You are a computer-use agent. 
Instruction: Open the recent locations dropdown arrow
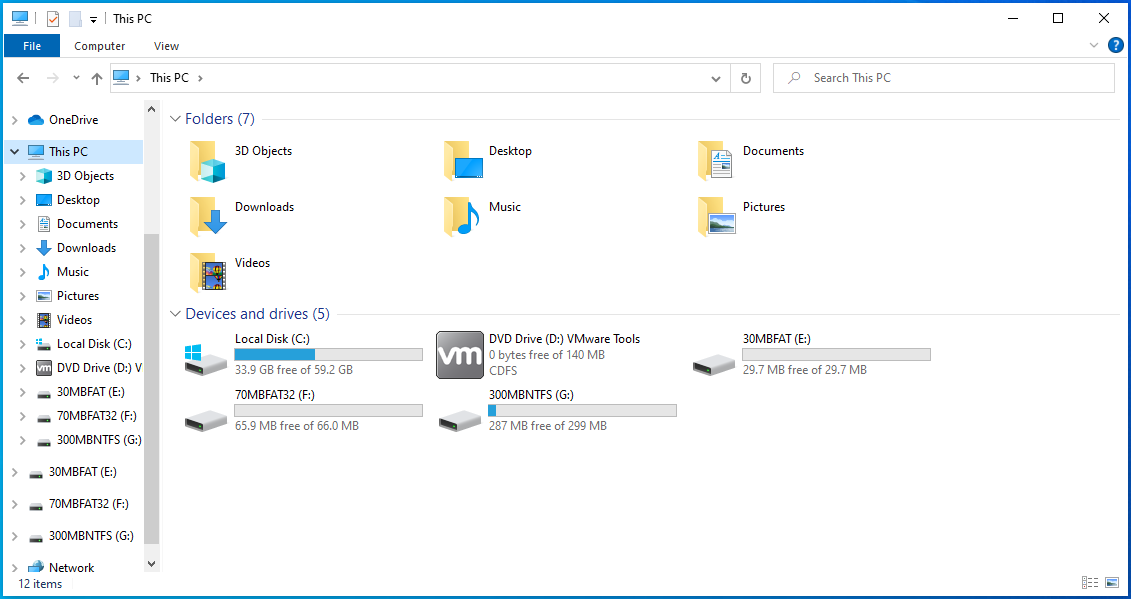(76, 78)
